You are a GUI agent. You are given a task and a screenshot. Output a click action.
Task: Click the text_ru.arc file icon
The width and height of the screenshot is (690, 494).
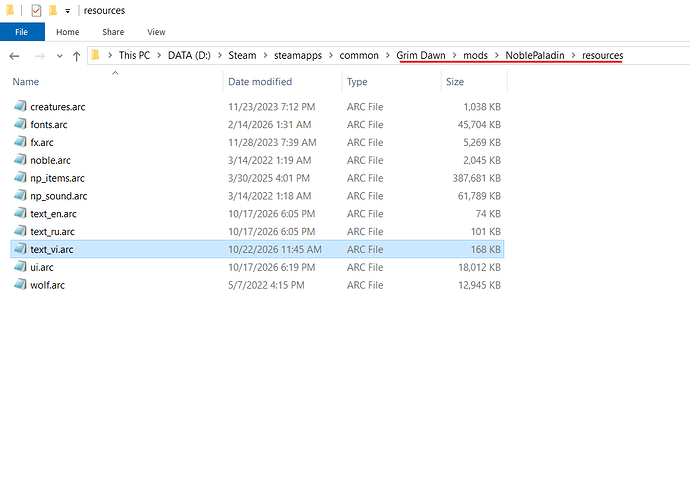20,231
